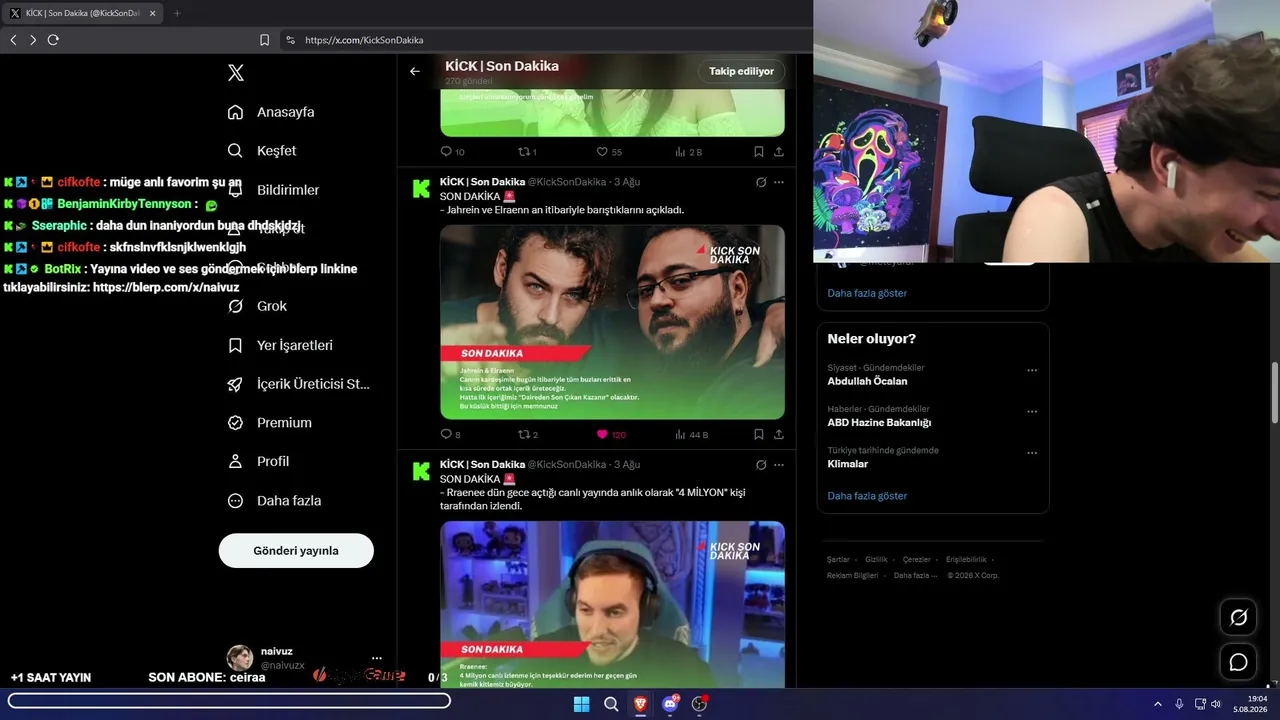This screenshot has height=720, width=1280.
Task: Open the Çerezler footer link
Action: pyautogui.click(x=916, y=560)
